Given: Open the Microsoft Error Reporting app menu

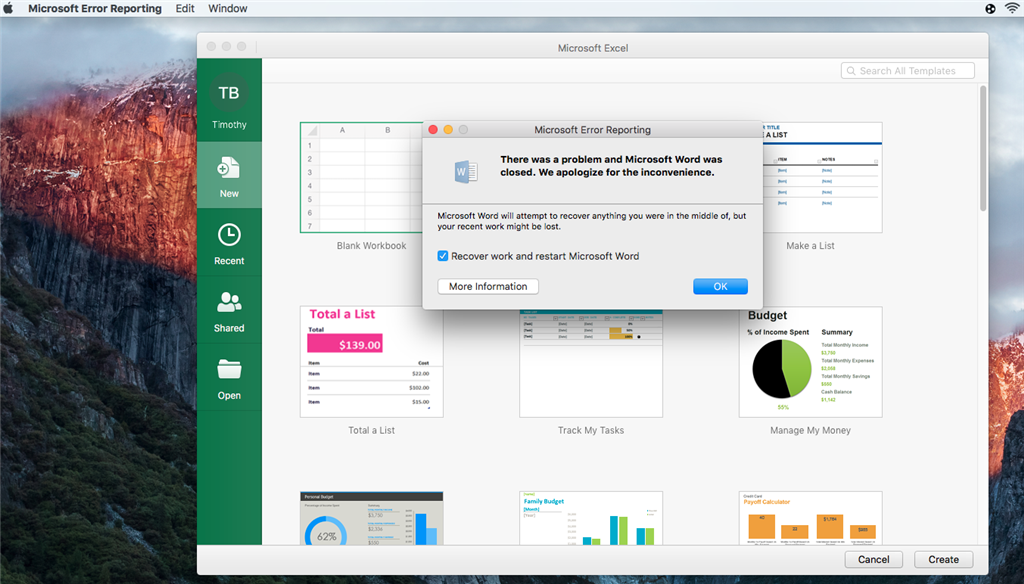Looking at the screenshot, I should (x=95, y=8).
